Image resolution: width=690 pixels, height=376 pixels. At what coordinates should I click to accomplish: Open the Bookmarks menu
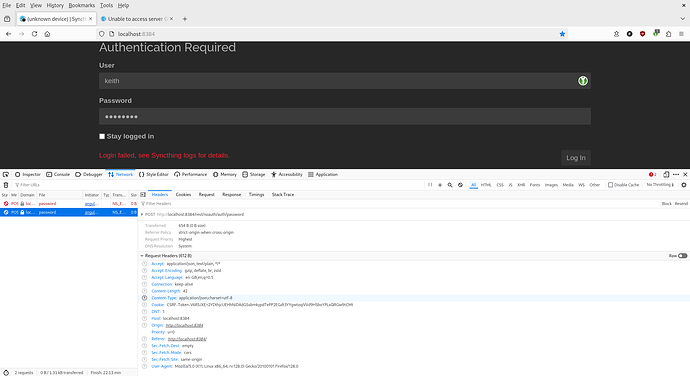click(x=81, y=5)
